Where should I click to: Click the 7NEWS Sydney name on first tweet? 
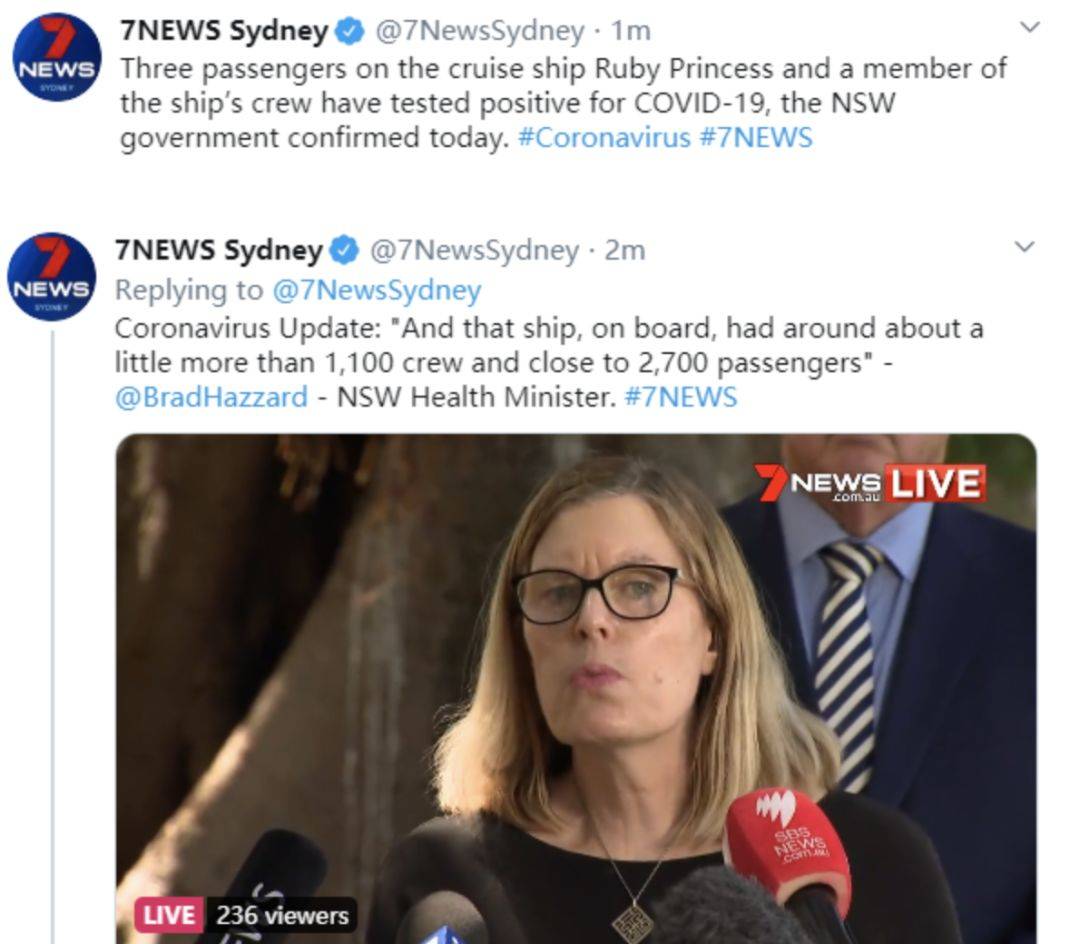[225, 31]
